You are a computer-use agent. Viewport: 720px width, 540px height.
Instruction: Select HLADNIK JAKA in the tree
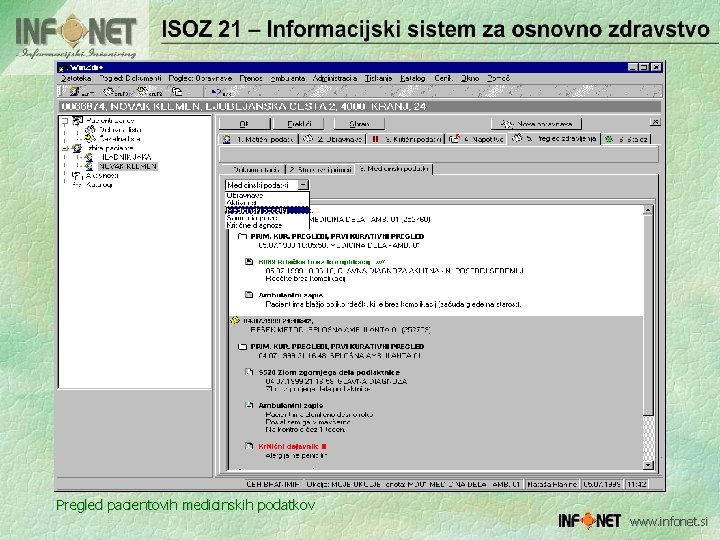pos(124,157)
